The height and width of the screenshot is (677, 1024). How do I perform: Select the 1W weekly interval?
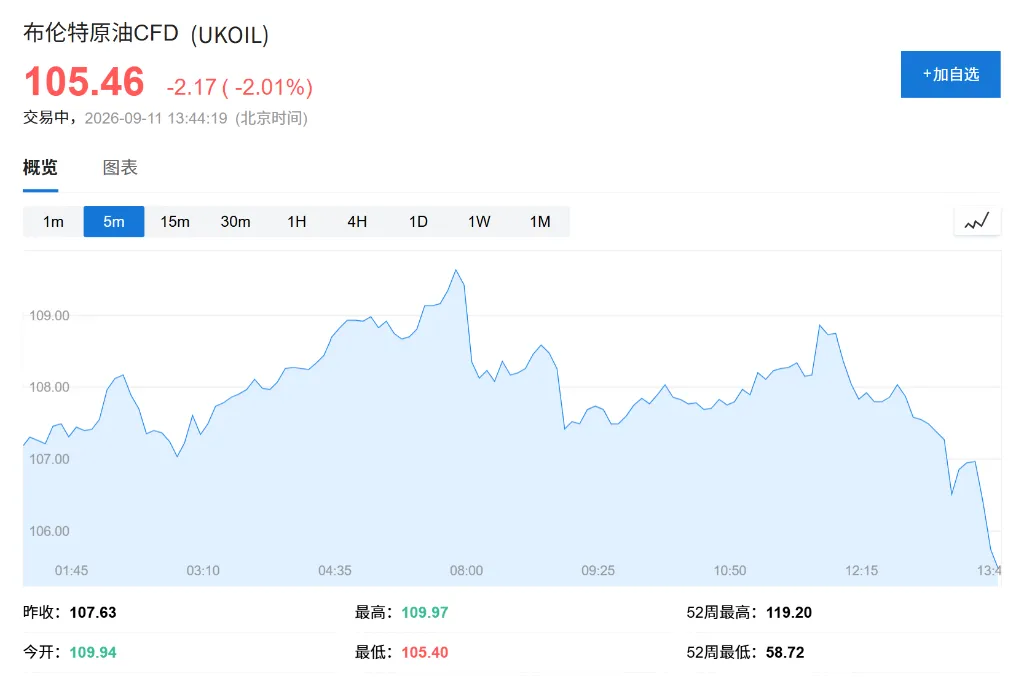click(x=479, y=221)
